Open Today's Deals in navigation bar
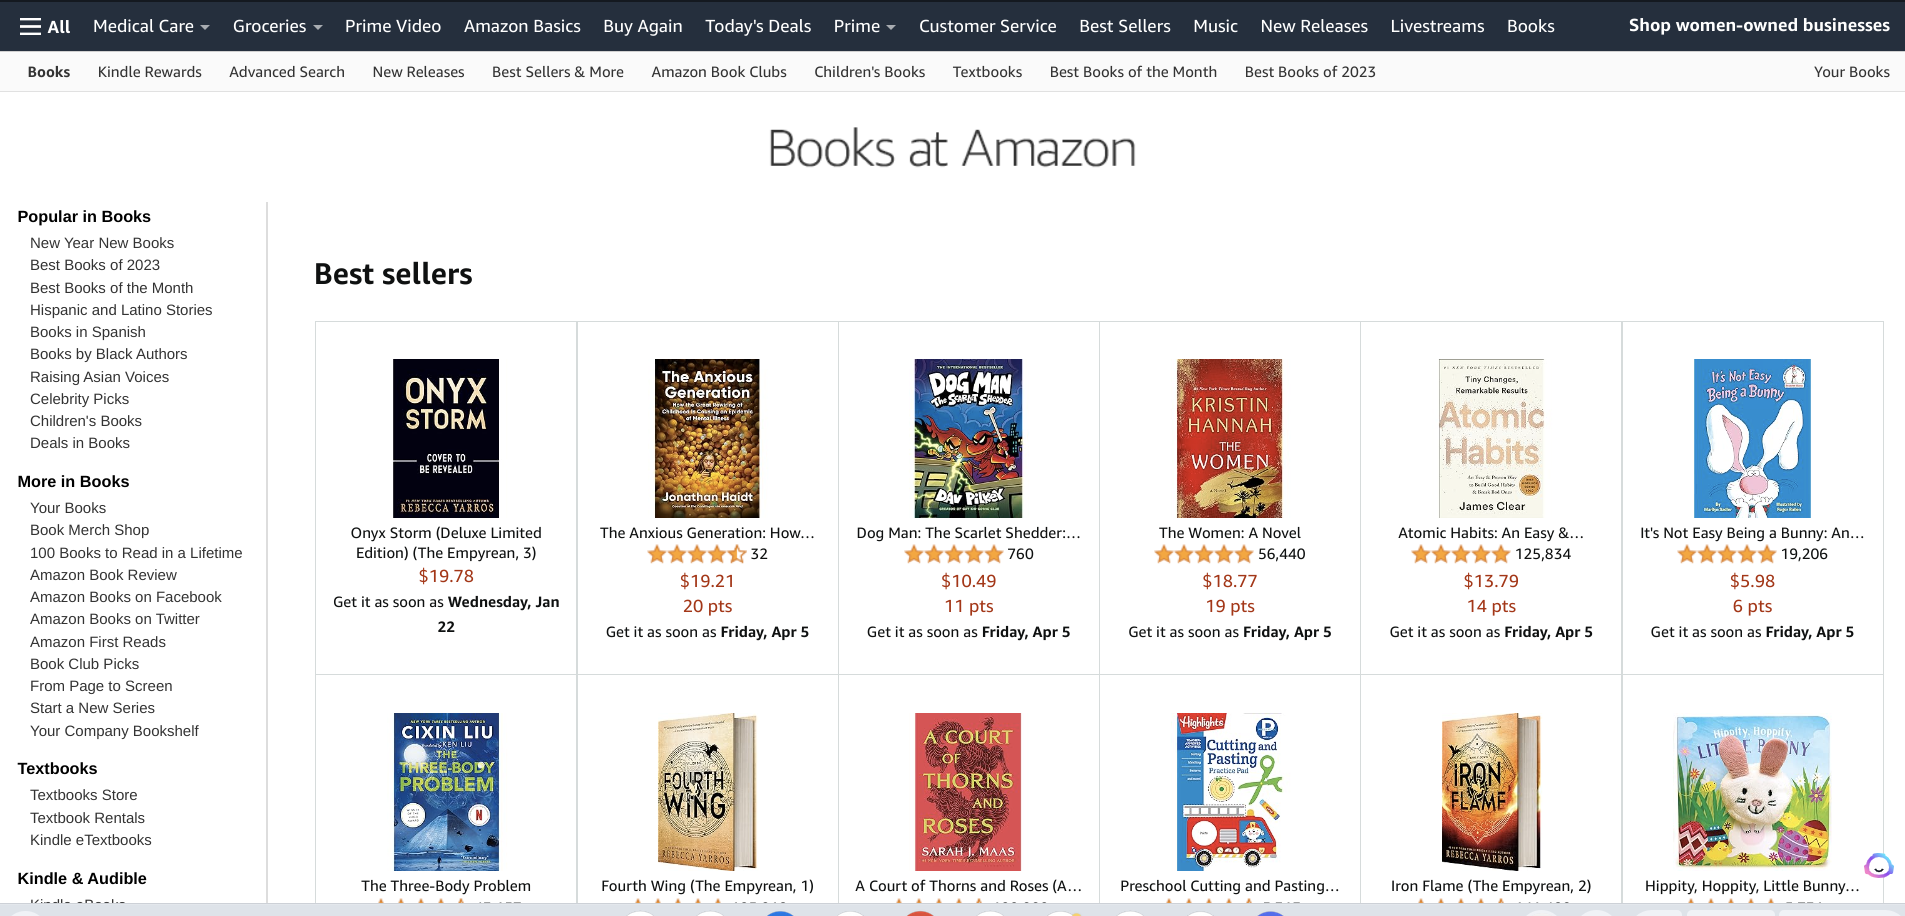1905x916 pixels. 758,26
